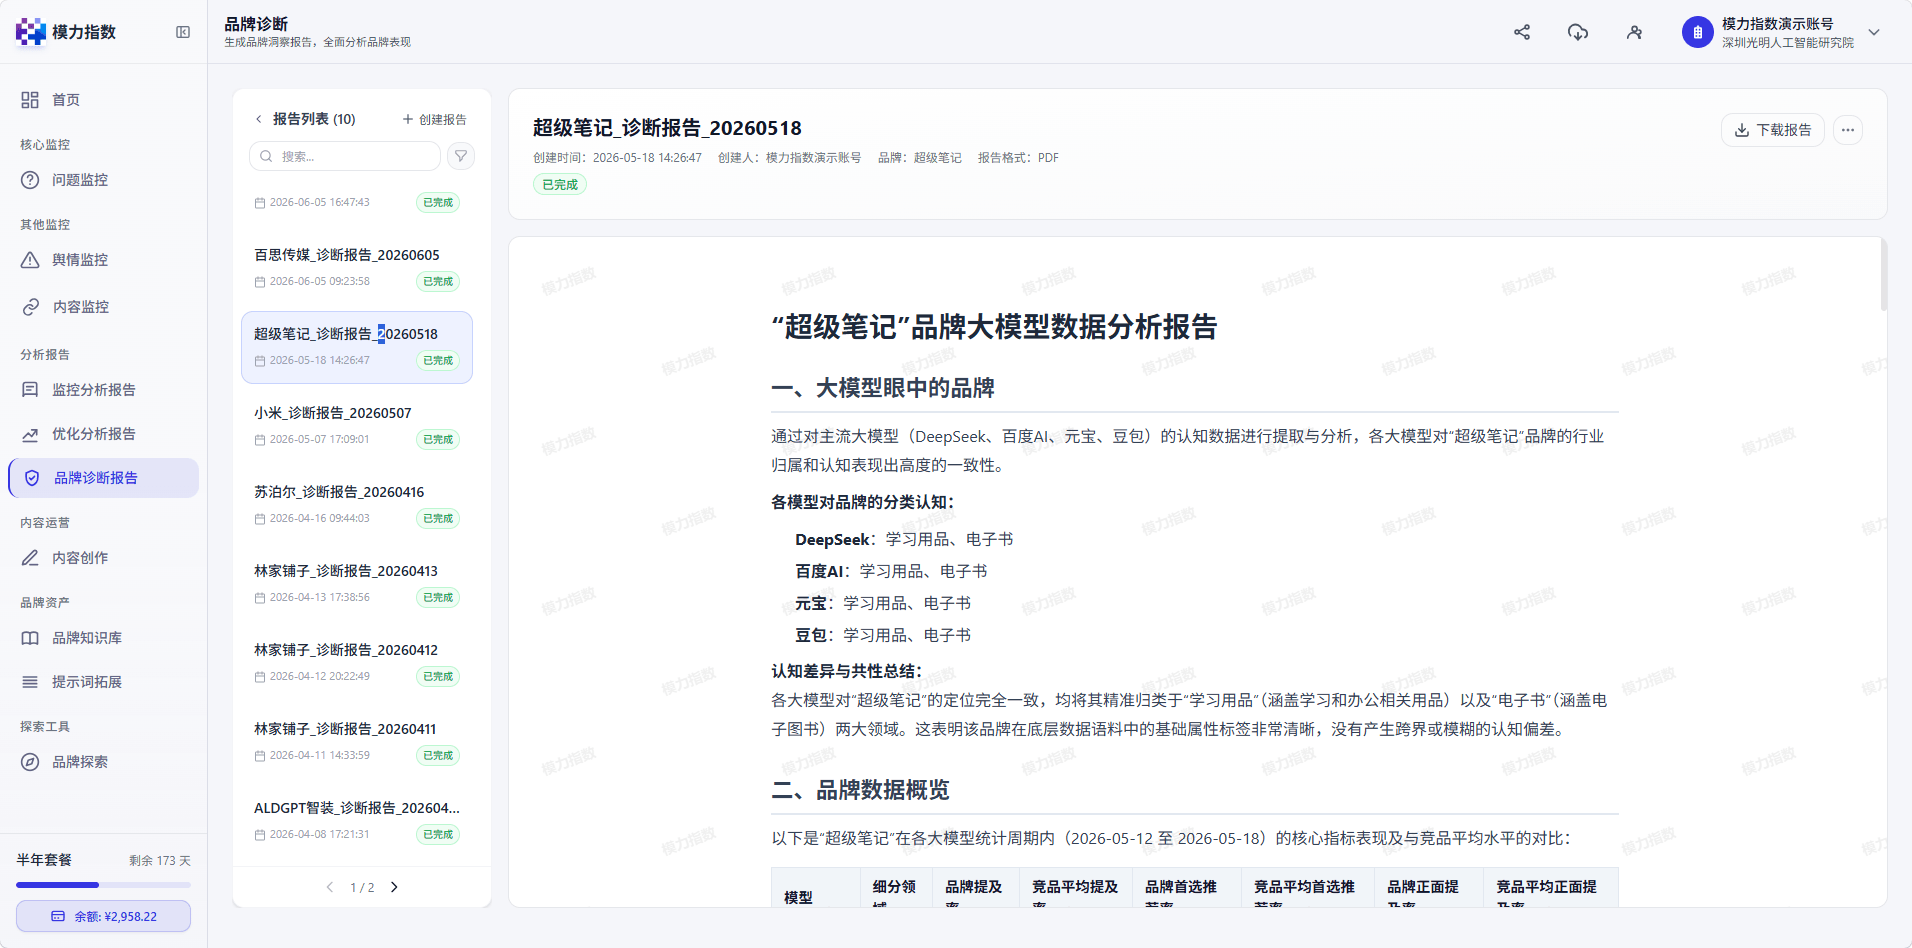Click the 内容创作 pencil icon
Viewport: 1912px width, 948px height.
pos(30,558)
